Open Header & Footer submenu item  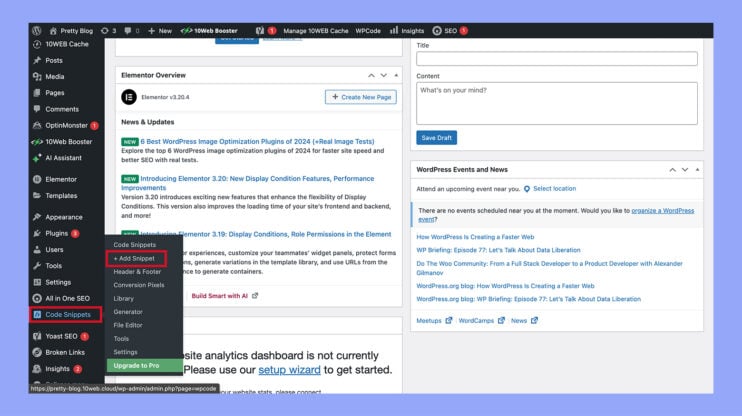tap(137, 272)
